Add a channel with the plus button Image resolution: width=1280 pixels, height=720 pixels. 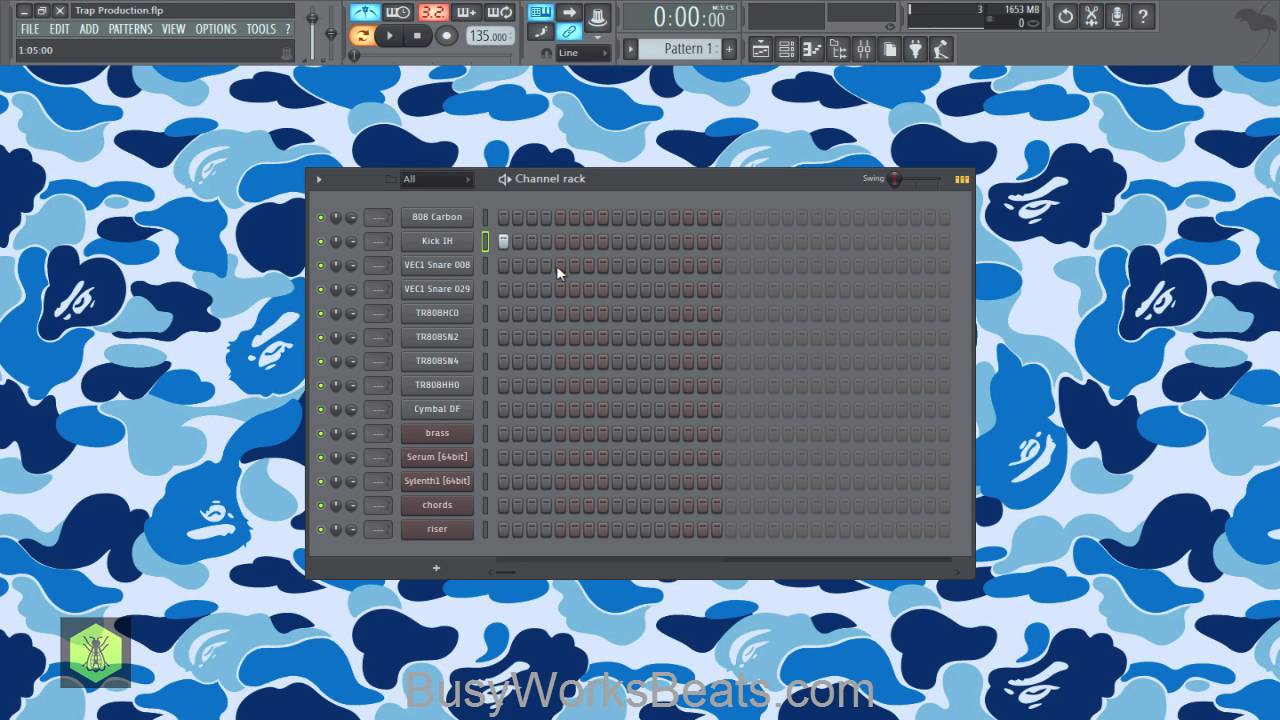[436, 568]
